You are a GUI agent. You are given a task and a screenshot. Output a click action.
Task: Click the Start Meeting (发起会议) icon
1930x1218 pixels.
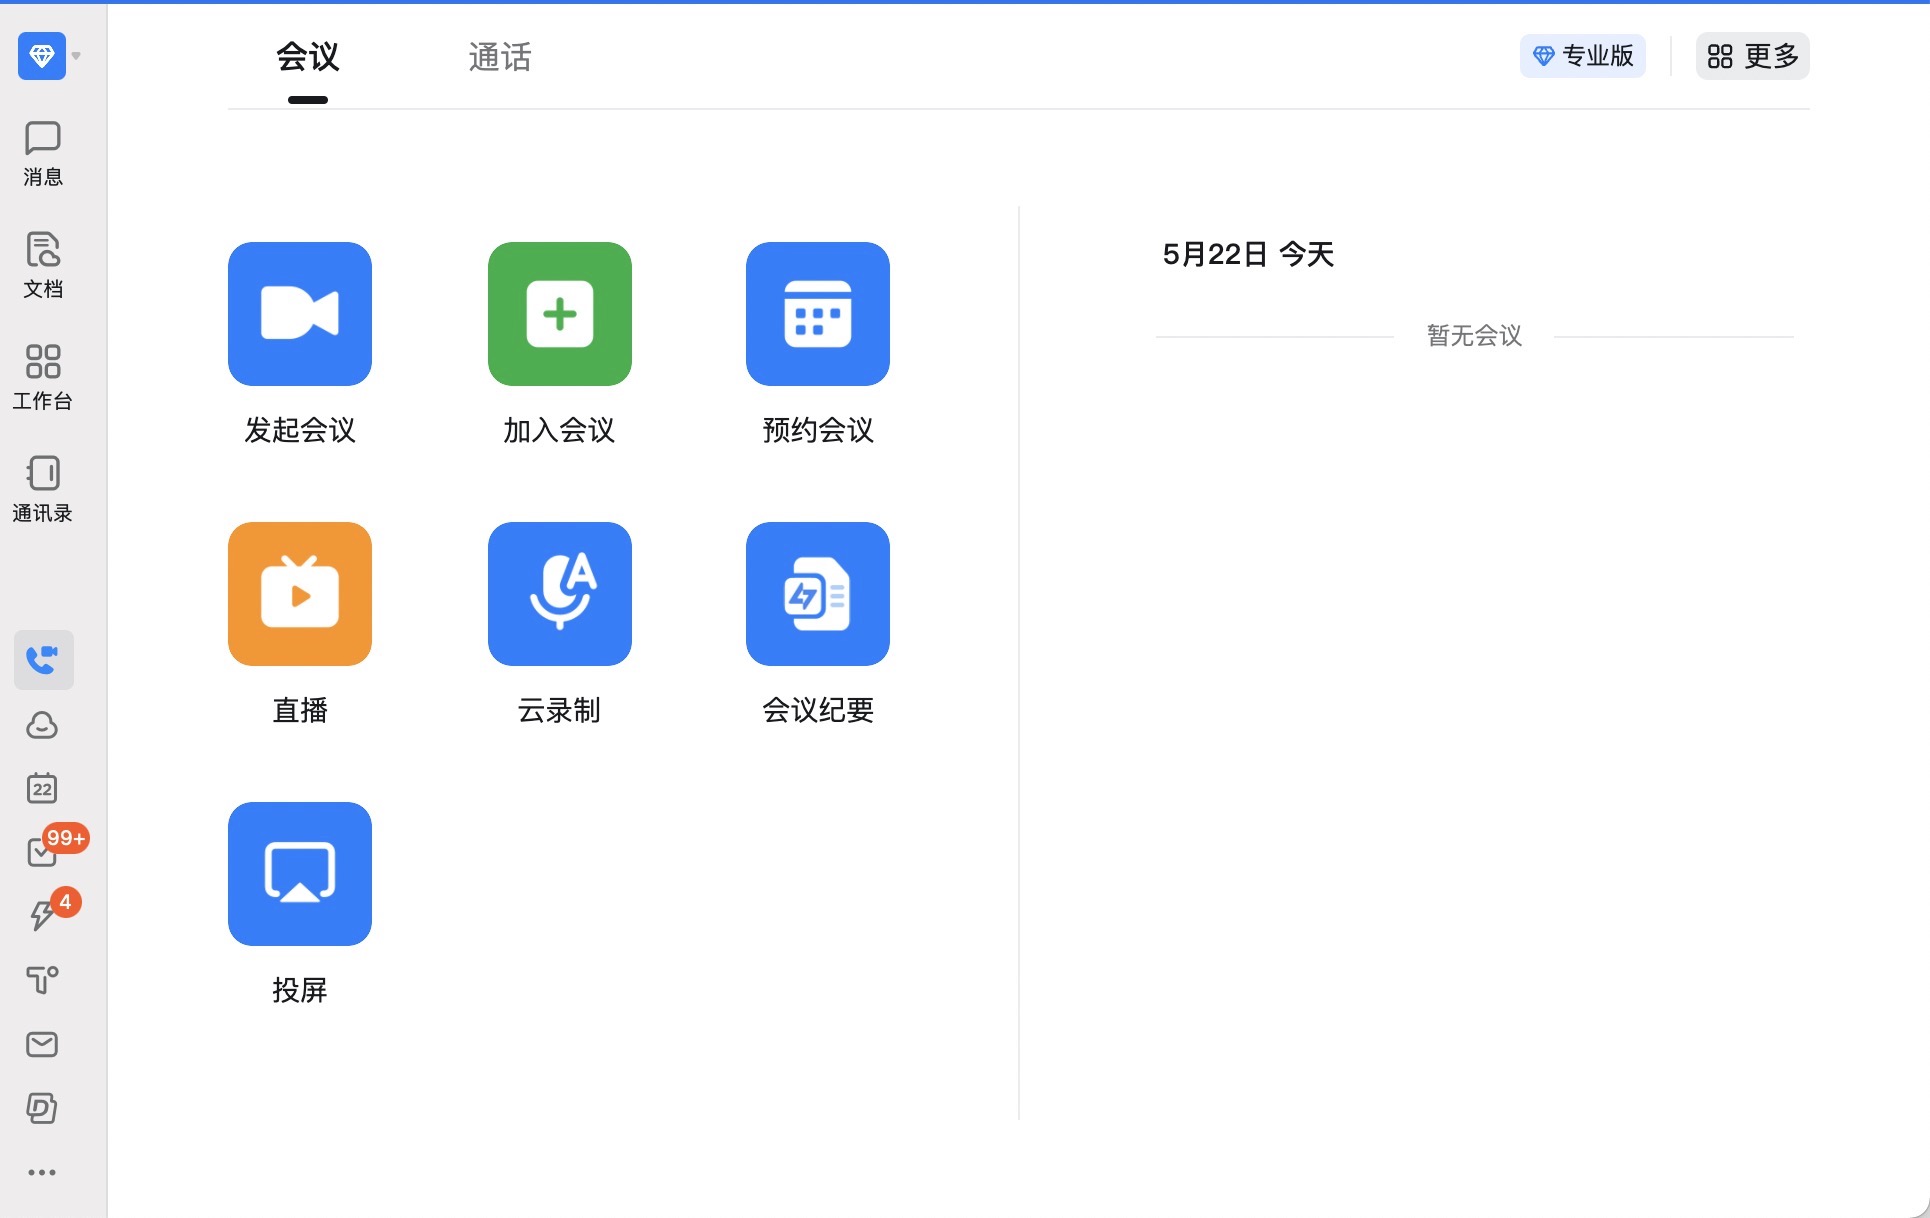pyautogui.click(x=299, y=314)
